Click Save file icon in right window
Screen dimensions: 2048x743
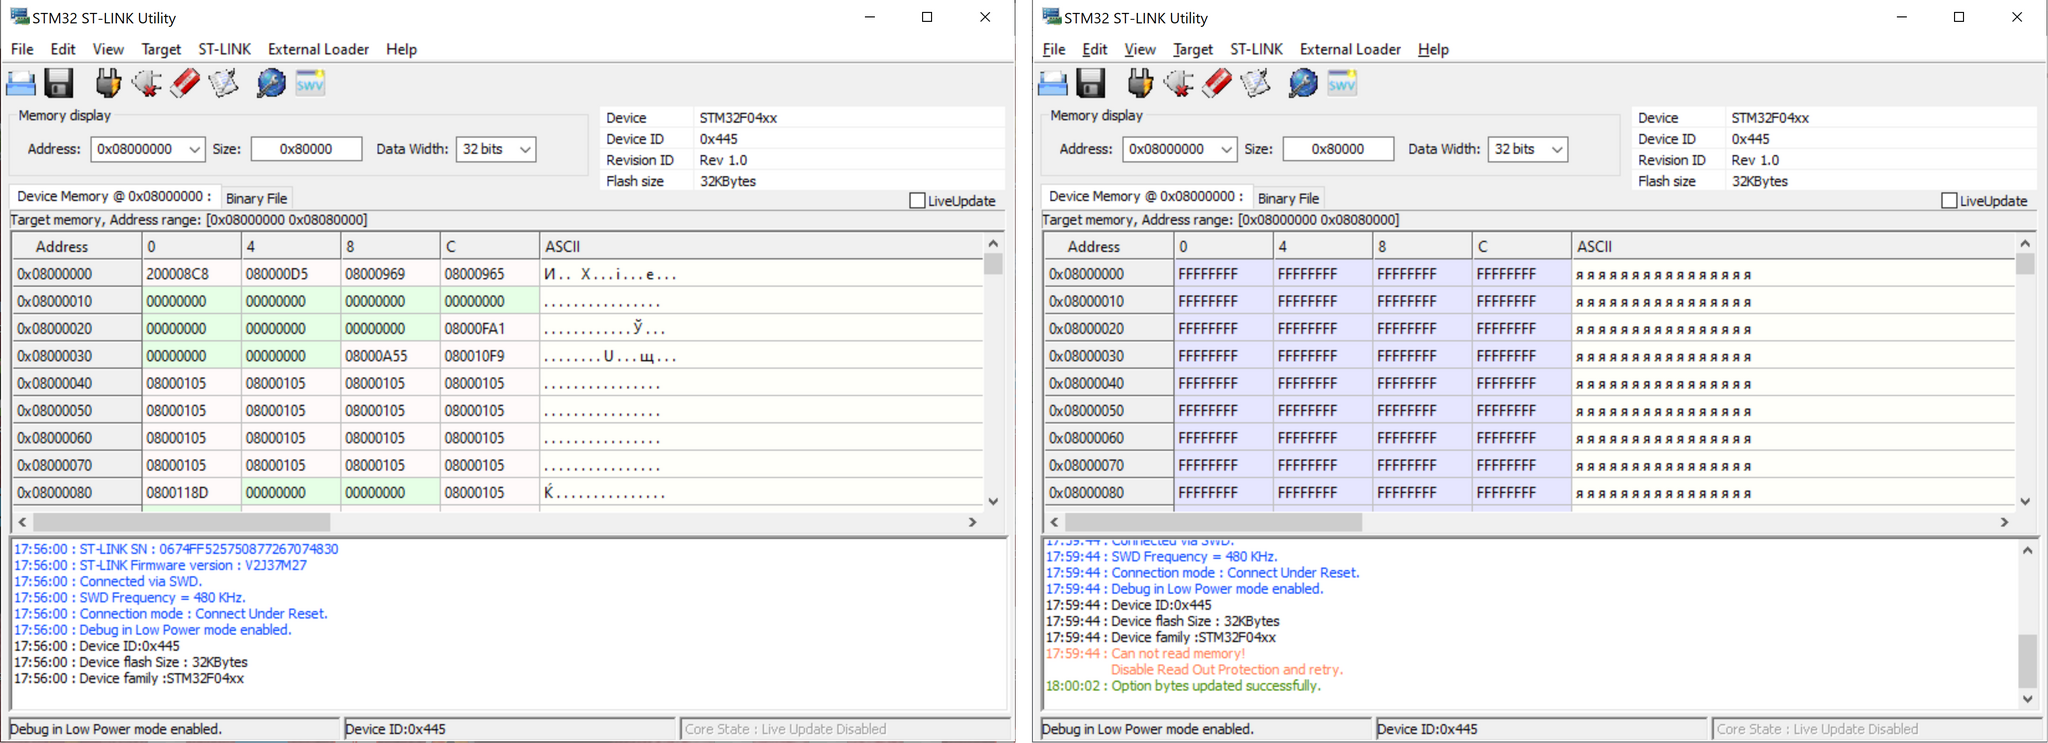[x=1091, y=83]
